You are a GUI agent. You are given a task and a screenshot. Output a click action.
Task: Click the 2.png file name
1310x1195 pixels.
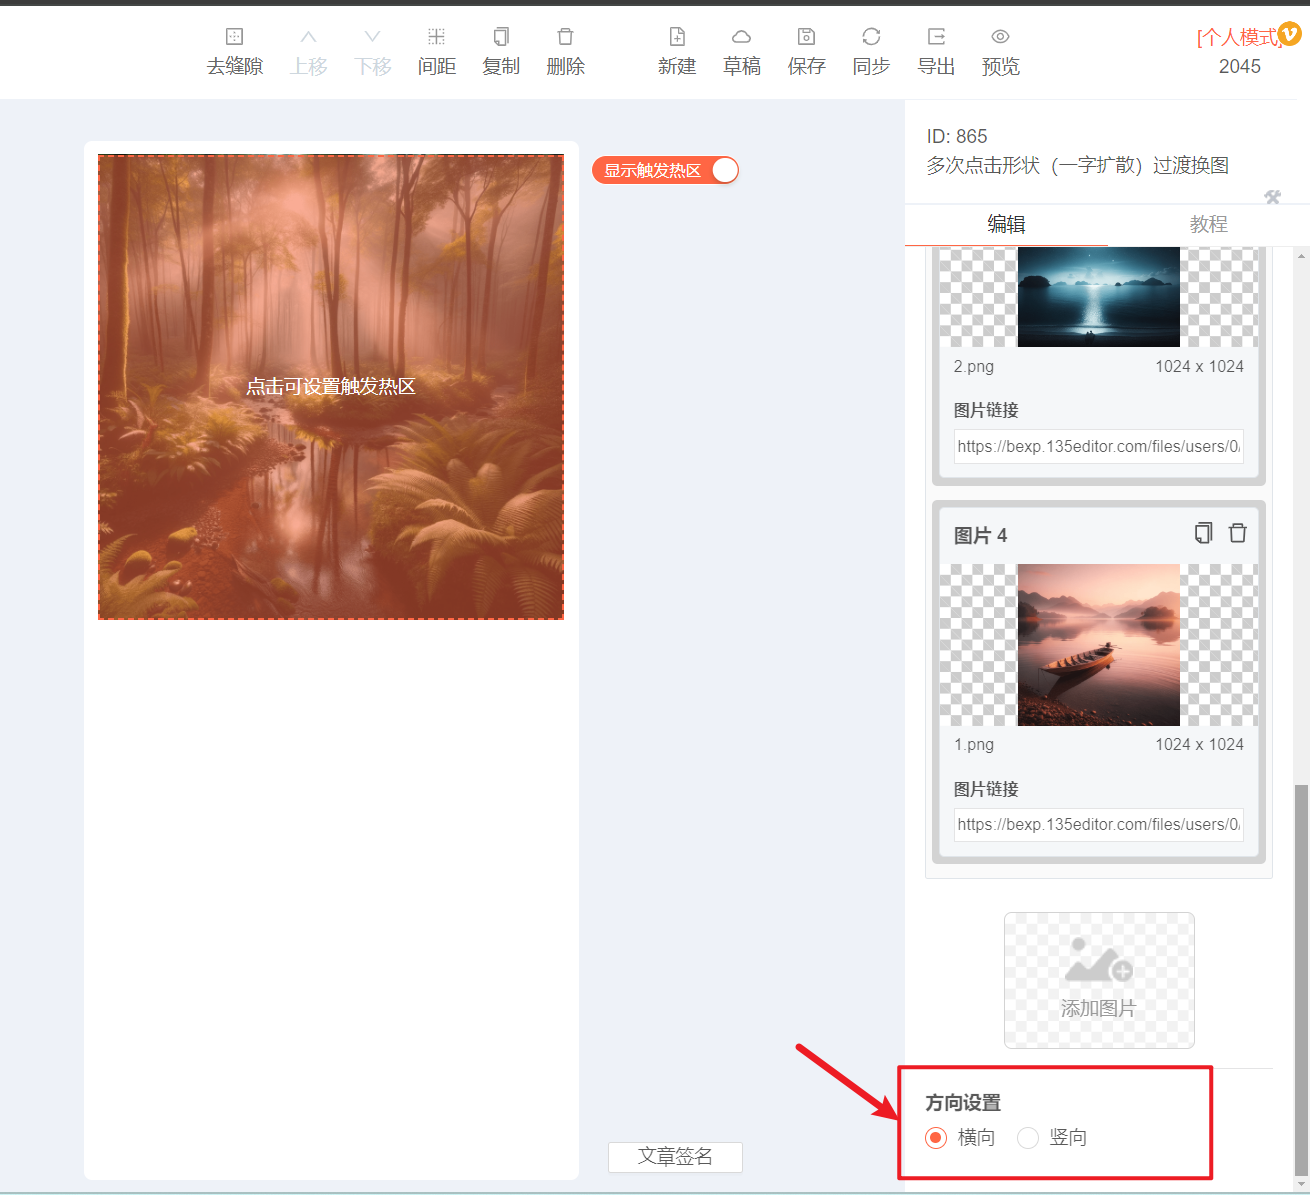coord(974,367)
